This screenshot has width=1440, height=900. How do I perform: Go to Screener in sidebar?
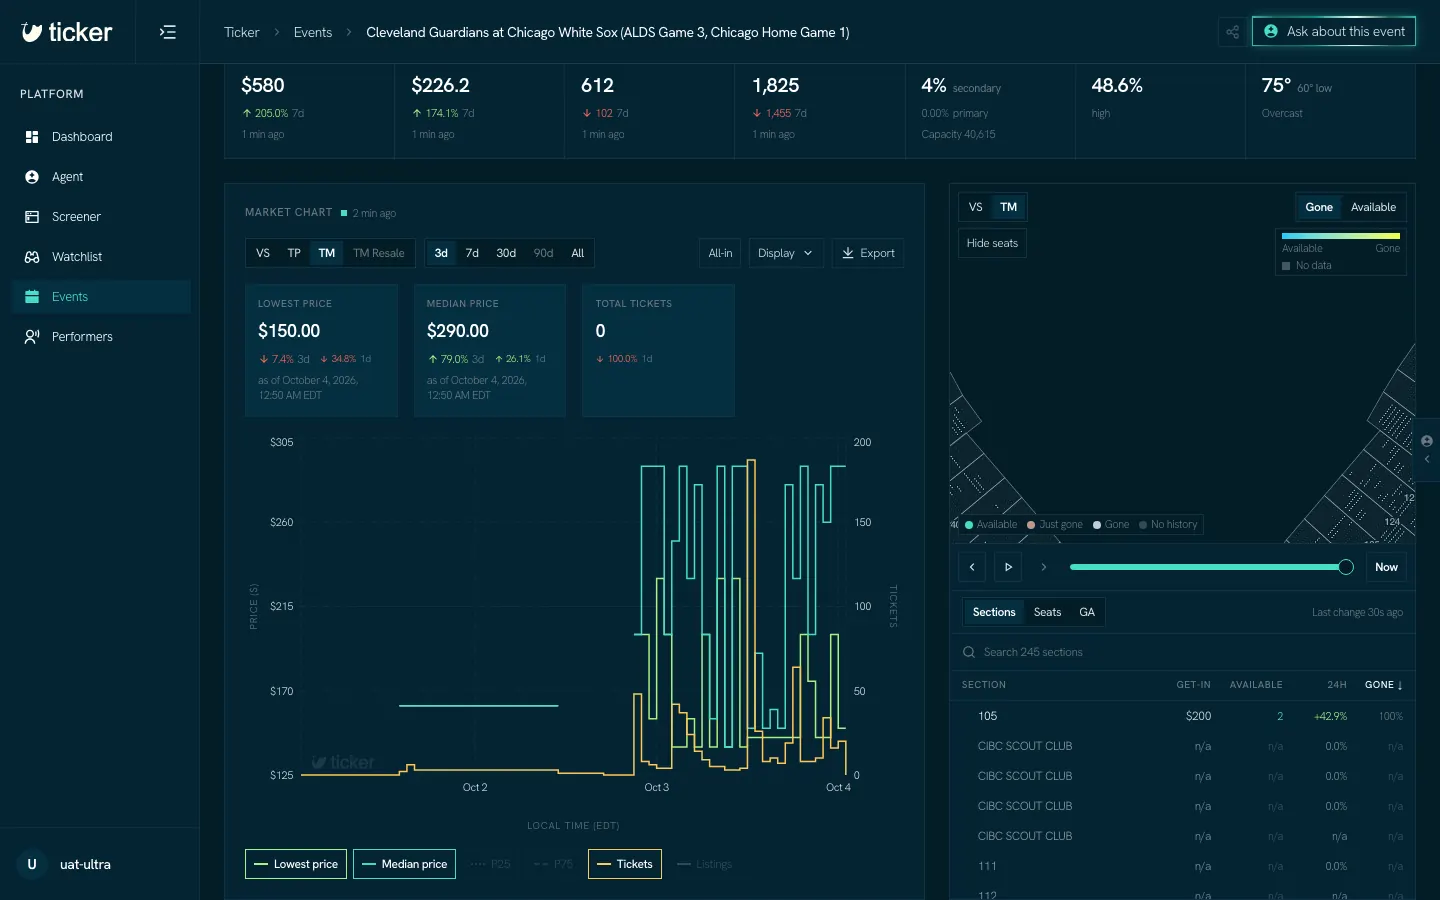coord(101,217)
